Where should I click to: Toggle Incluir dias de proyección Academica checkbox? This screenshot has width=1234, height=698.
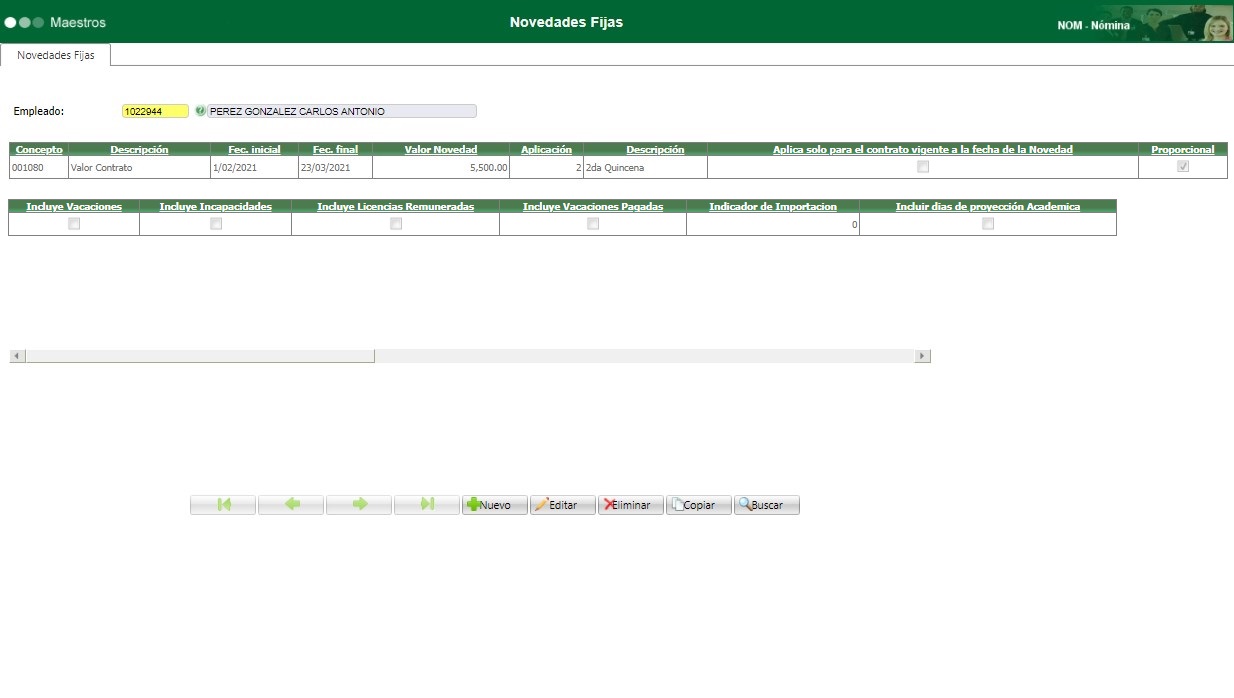[x=988, y=224]
